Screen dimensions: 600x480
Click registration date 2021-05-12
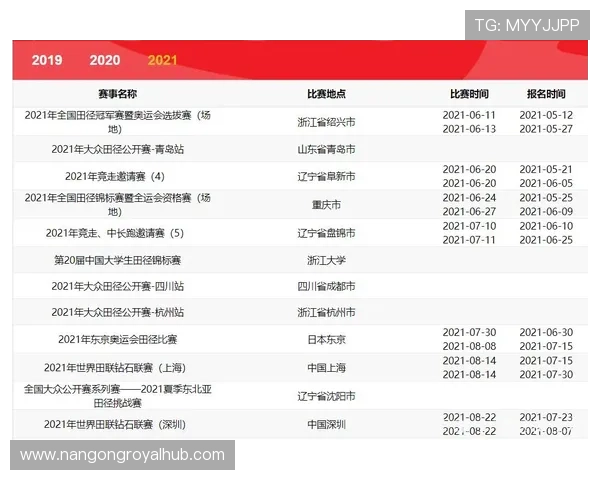(x=546, y=115)
